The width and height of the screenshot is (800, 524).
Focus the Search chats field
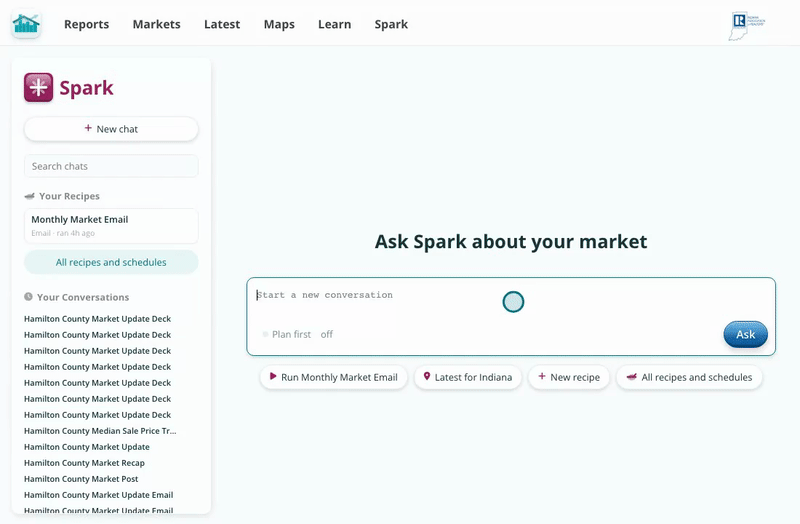pos(111,166)
